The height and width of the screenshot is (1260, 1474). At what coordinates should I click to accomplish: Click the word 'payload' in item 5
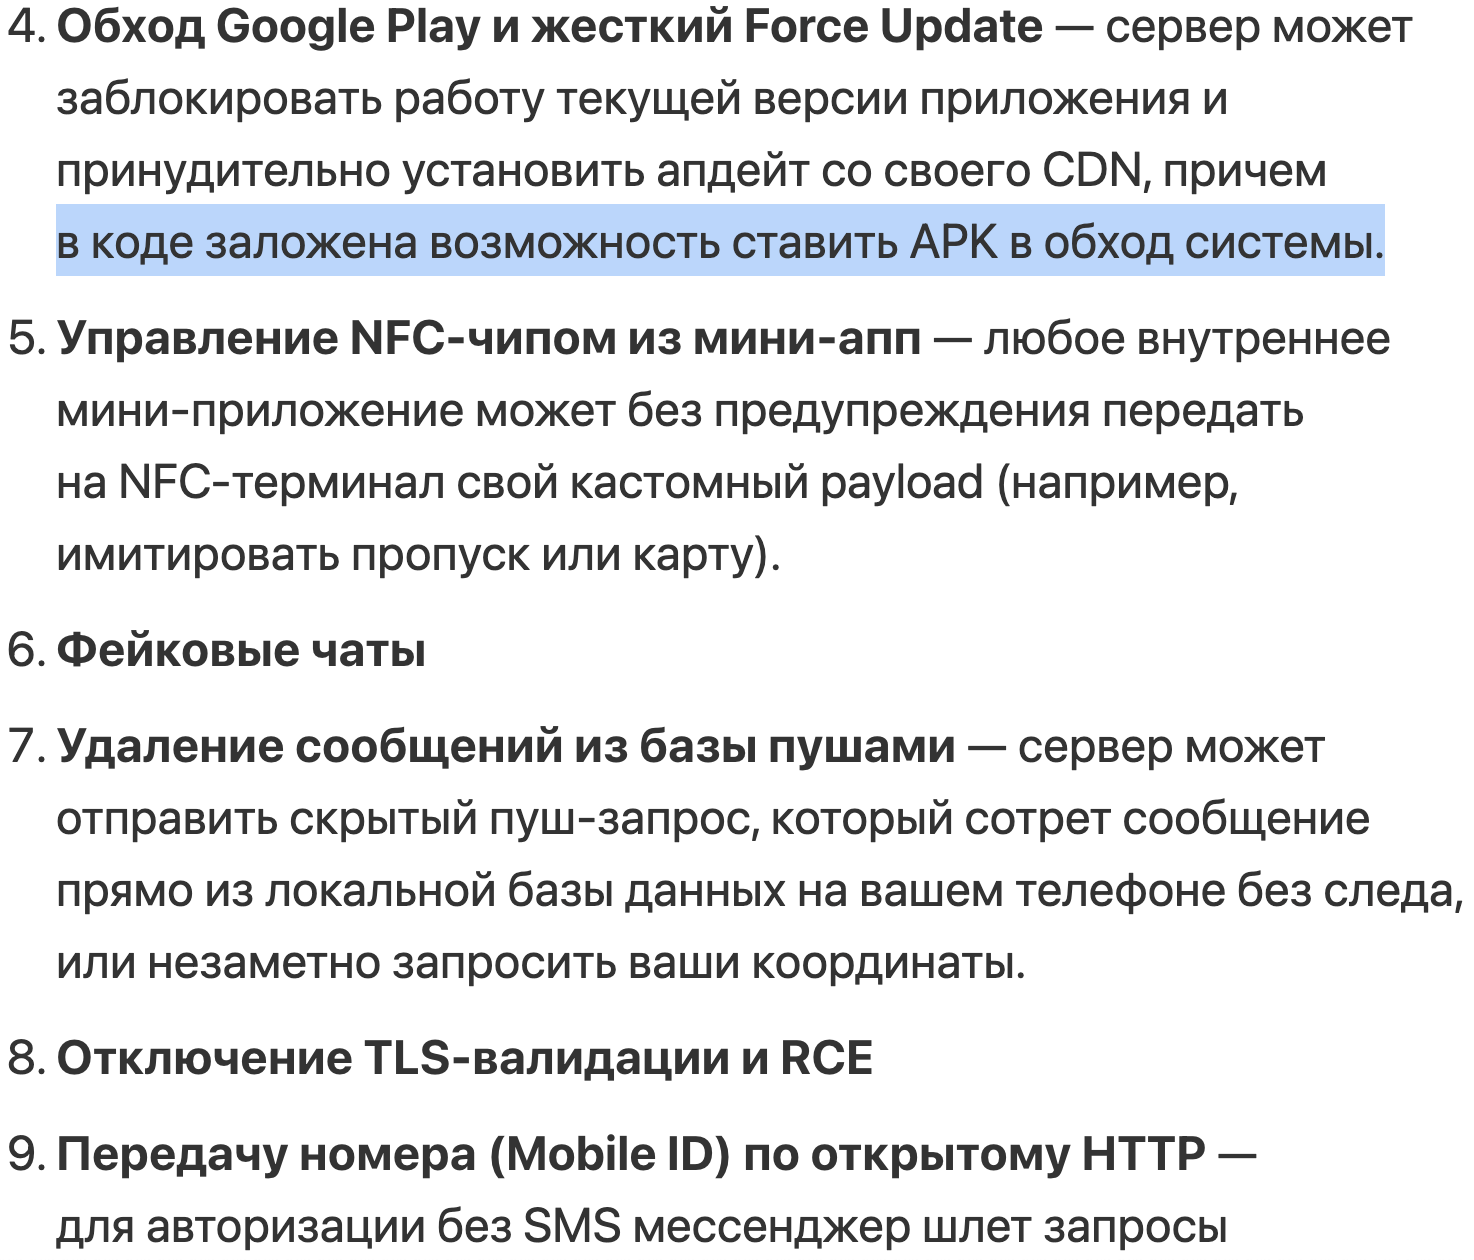pyautogui.click(x=902, y=483)
